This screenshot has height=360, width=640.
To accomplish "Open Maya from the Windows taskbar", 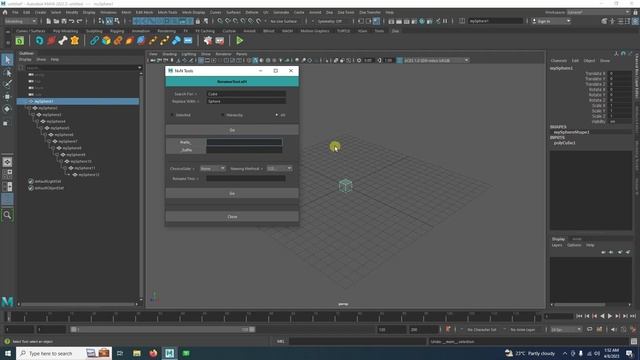I will click(x=169, y=353).
